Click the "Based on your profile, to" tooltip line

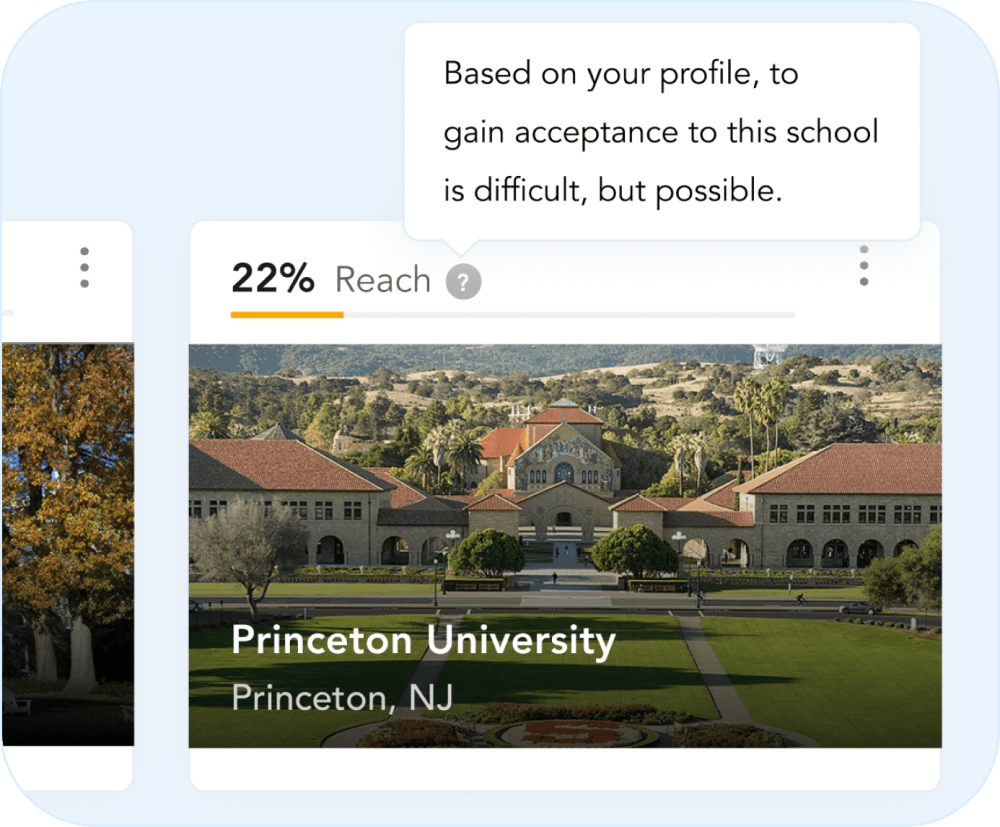point(620,75)
